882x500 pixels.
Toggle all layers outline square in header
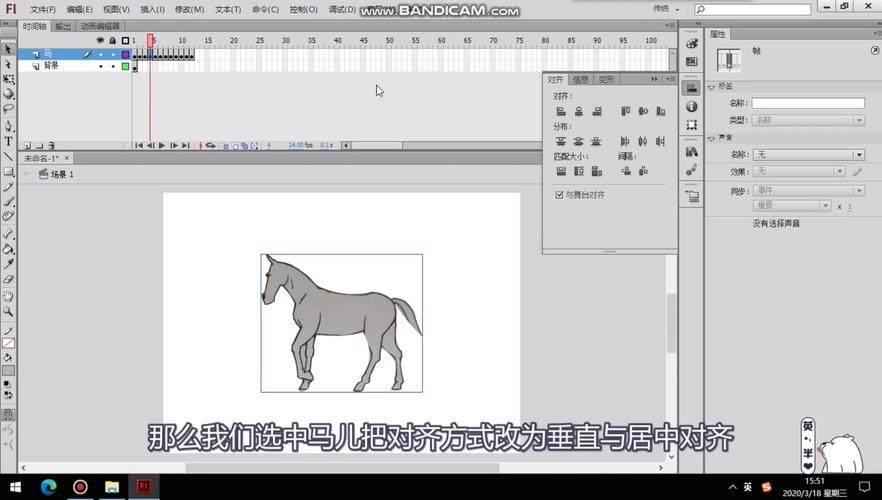(125, 40)
